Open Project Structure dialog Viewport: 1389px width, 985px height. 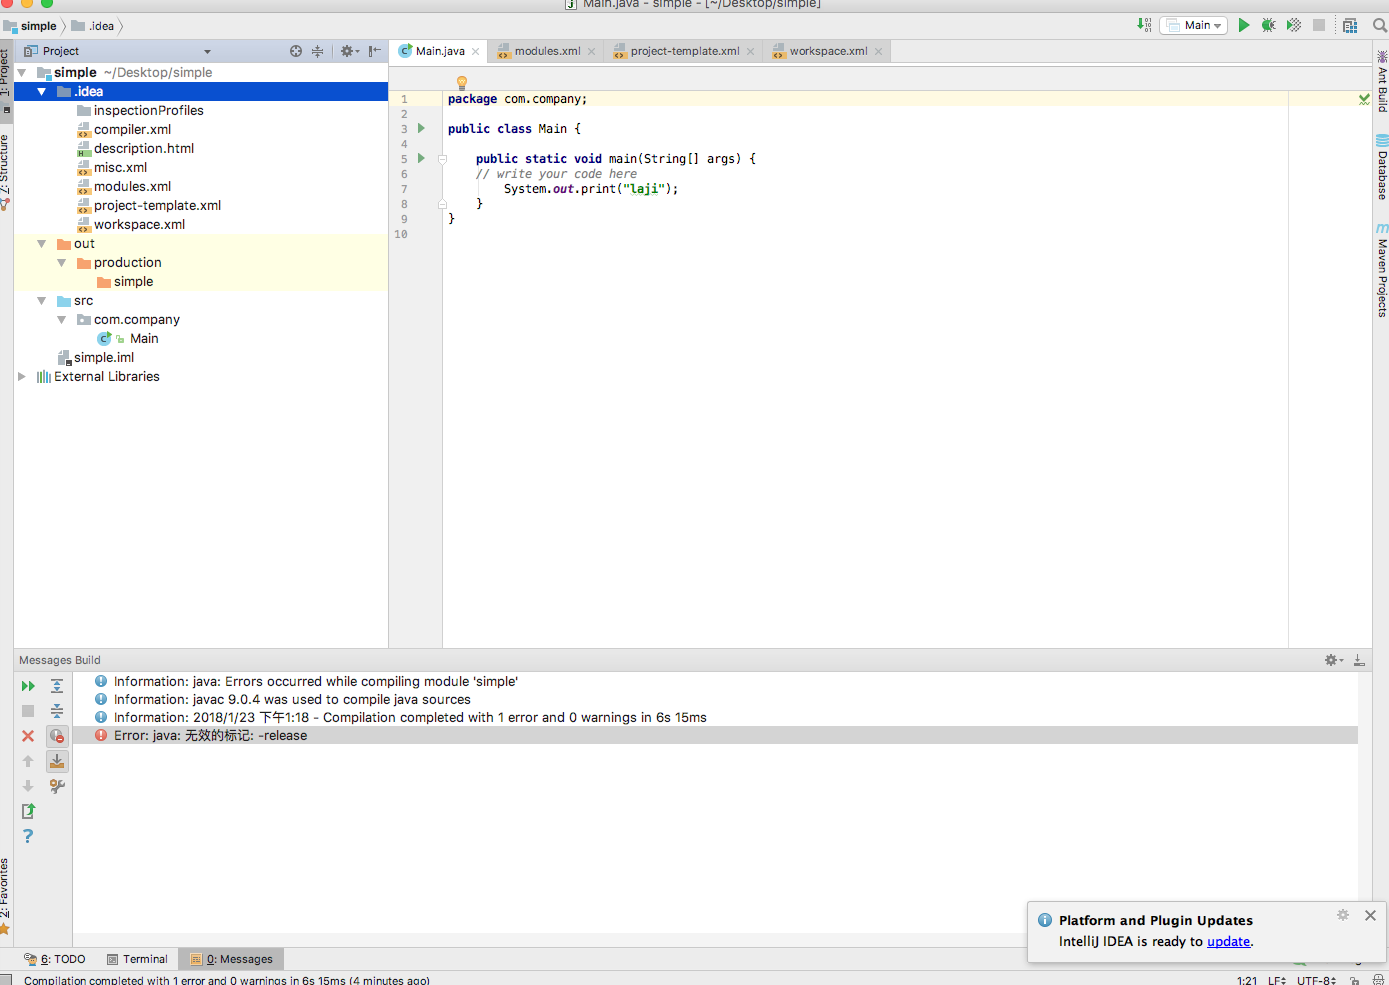pos(1350,25)
